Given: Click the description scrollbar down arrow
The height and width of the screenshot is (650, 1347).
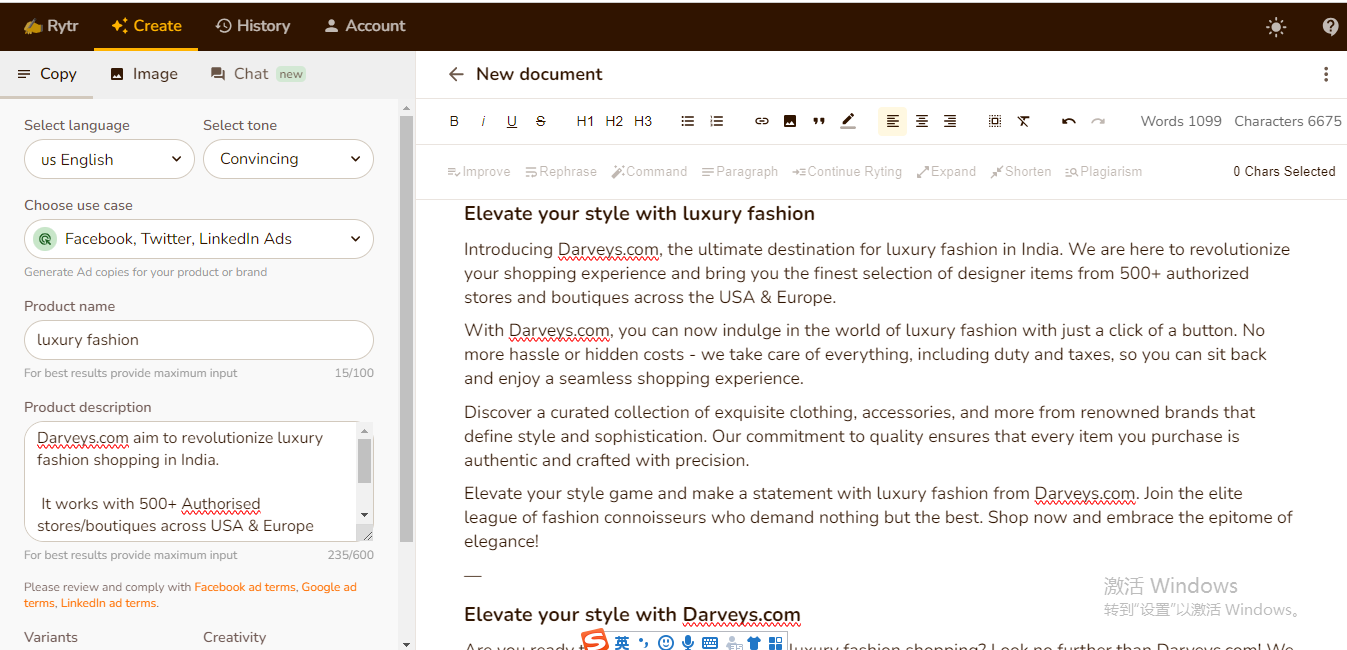Looking at the screenshot, I should tap(365, 515).
